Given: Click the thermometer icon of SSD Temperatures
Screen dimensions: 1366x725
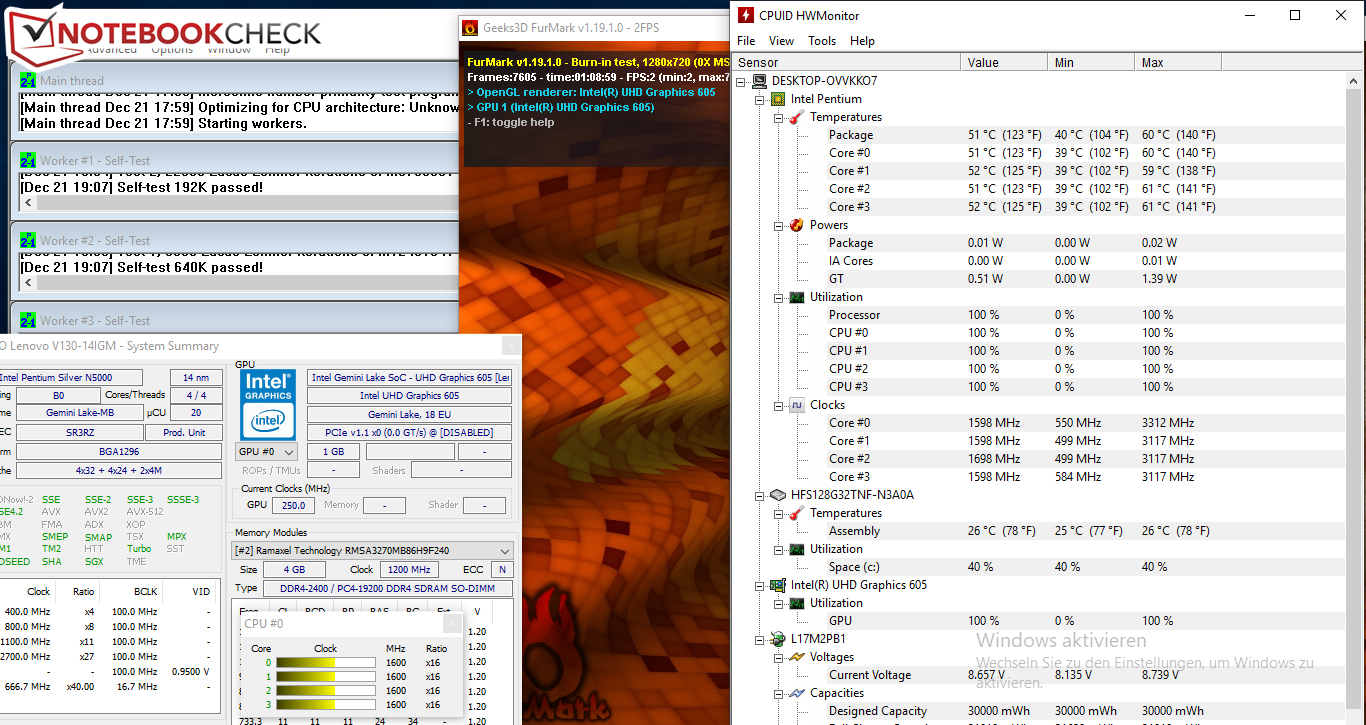Looking at the screenshot, I should point(797,513).
